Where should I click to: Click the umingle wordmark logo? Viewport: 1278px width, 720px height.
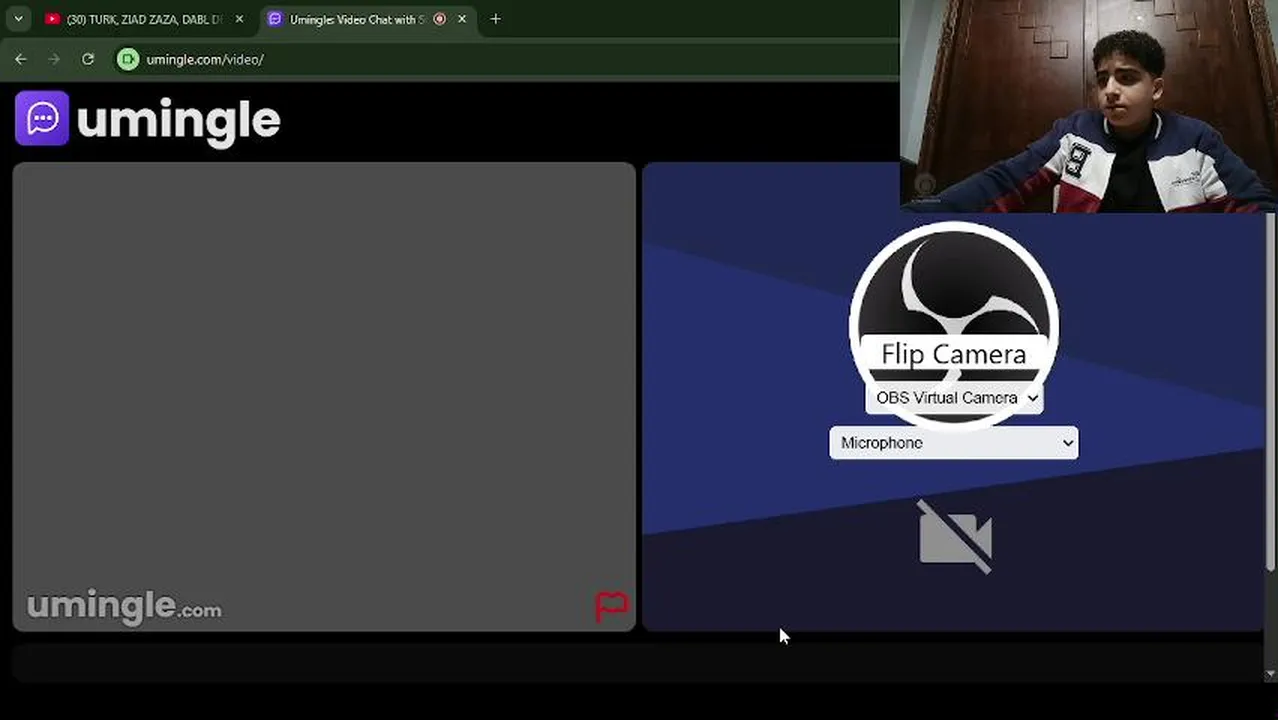click(x=179, y=121)
